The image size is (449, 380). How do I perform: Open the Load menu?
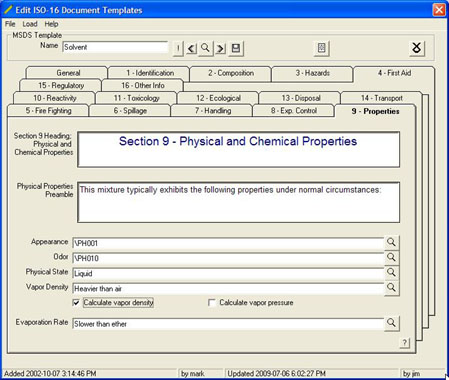pyautogui.click(x=30, y=24)
